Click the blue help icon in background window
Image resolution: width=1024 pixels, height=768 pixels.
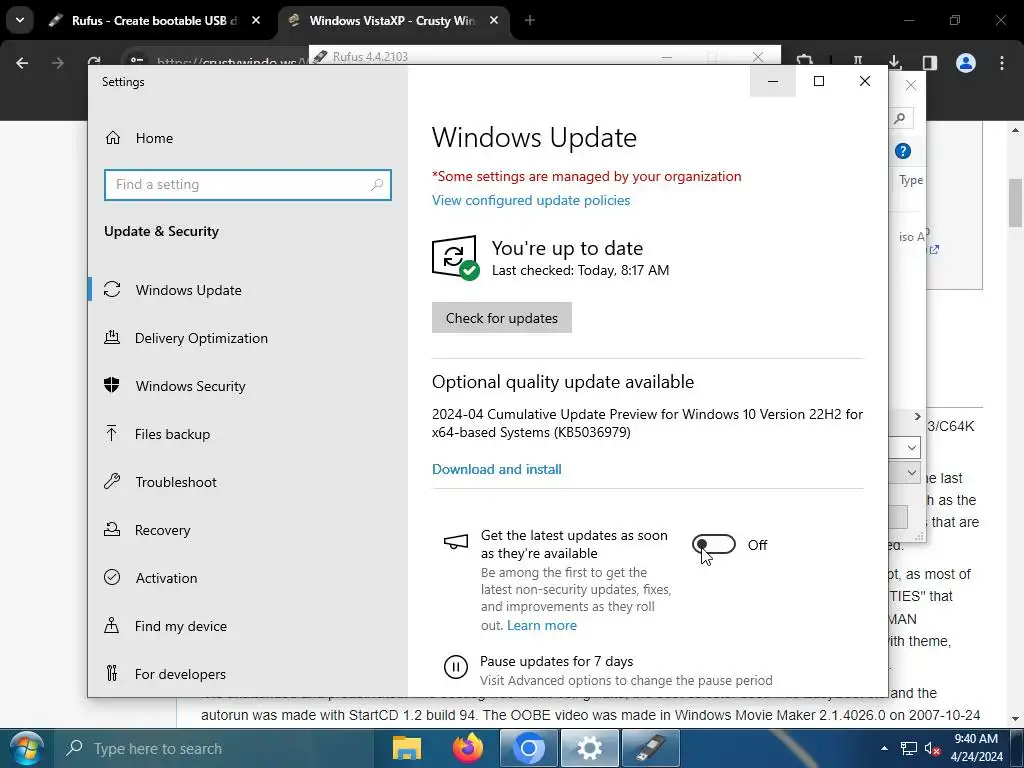point(903,152)
